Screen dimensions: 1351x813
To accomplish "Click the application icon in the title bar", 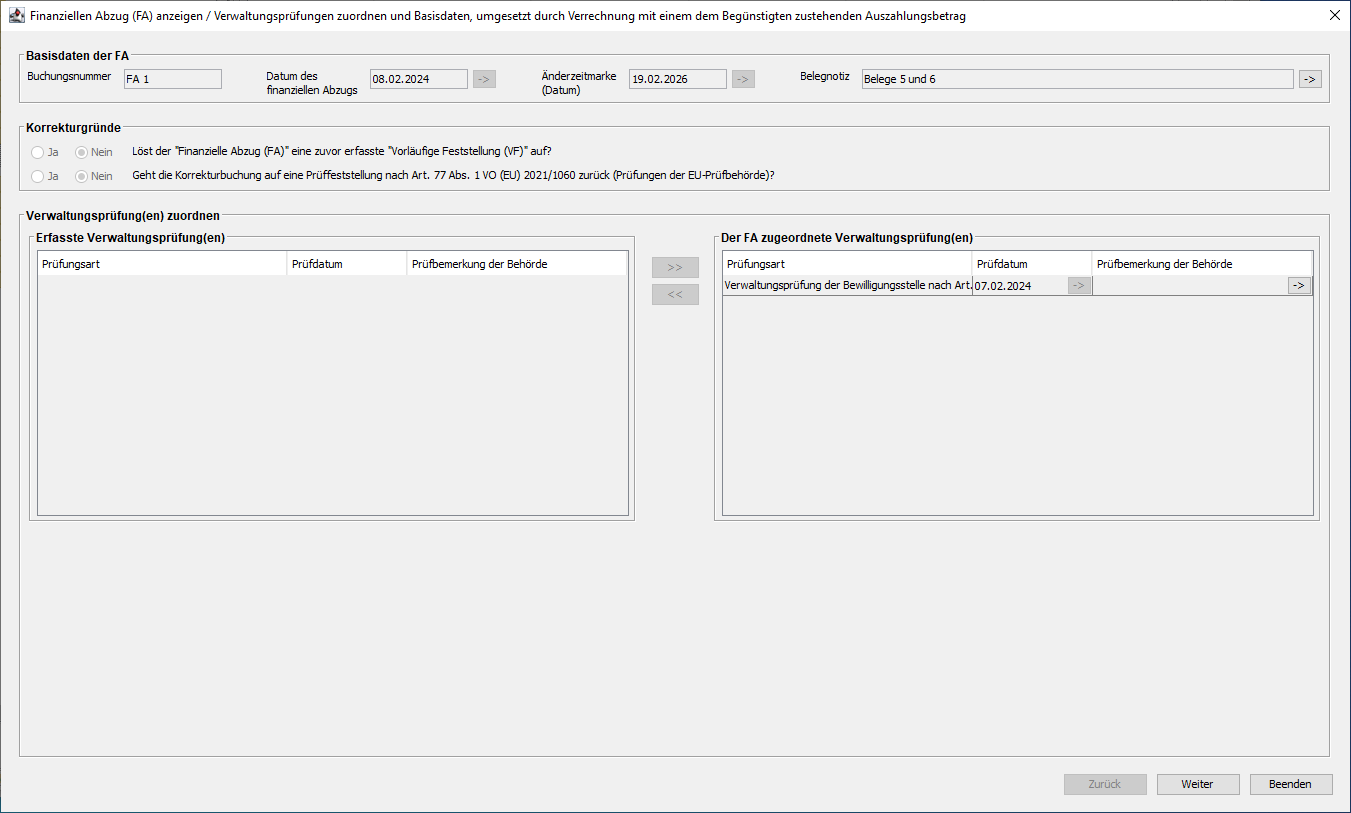I will pos(16,16).
